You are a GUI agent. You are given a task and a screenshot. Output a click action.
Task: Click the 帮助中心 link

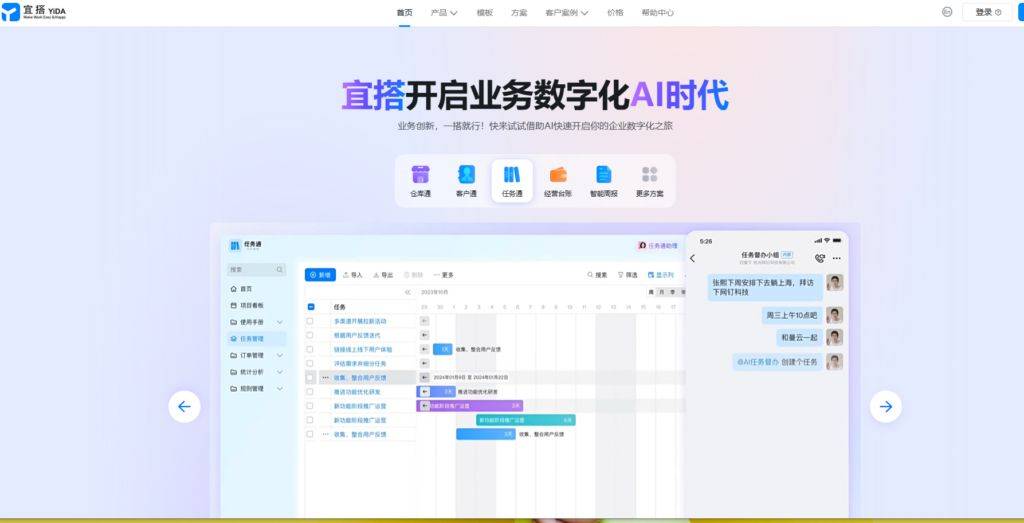pyautogui.click(x=657, y=13)
